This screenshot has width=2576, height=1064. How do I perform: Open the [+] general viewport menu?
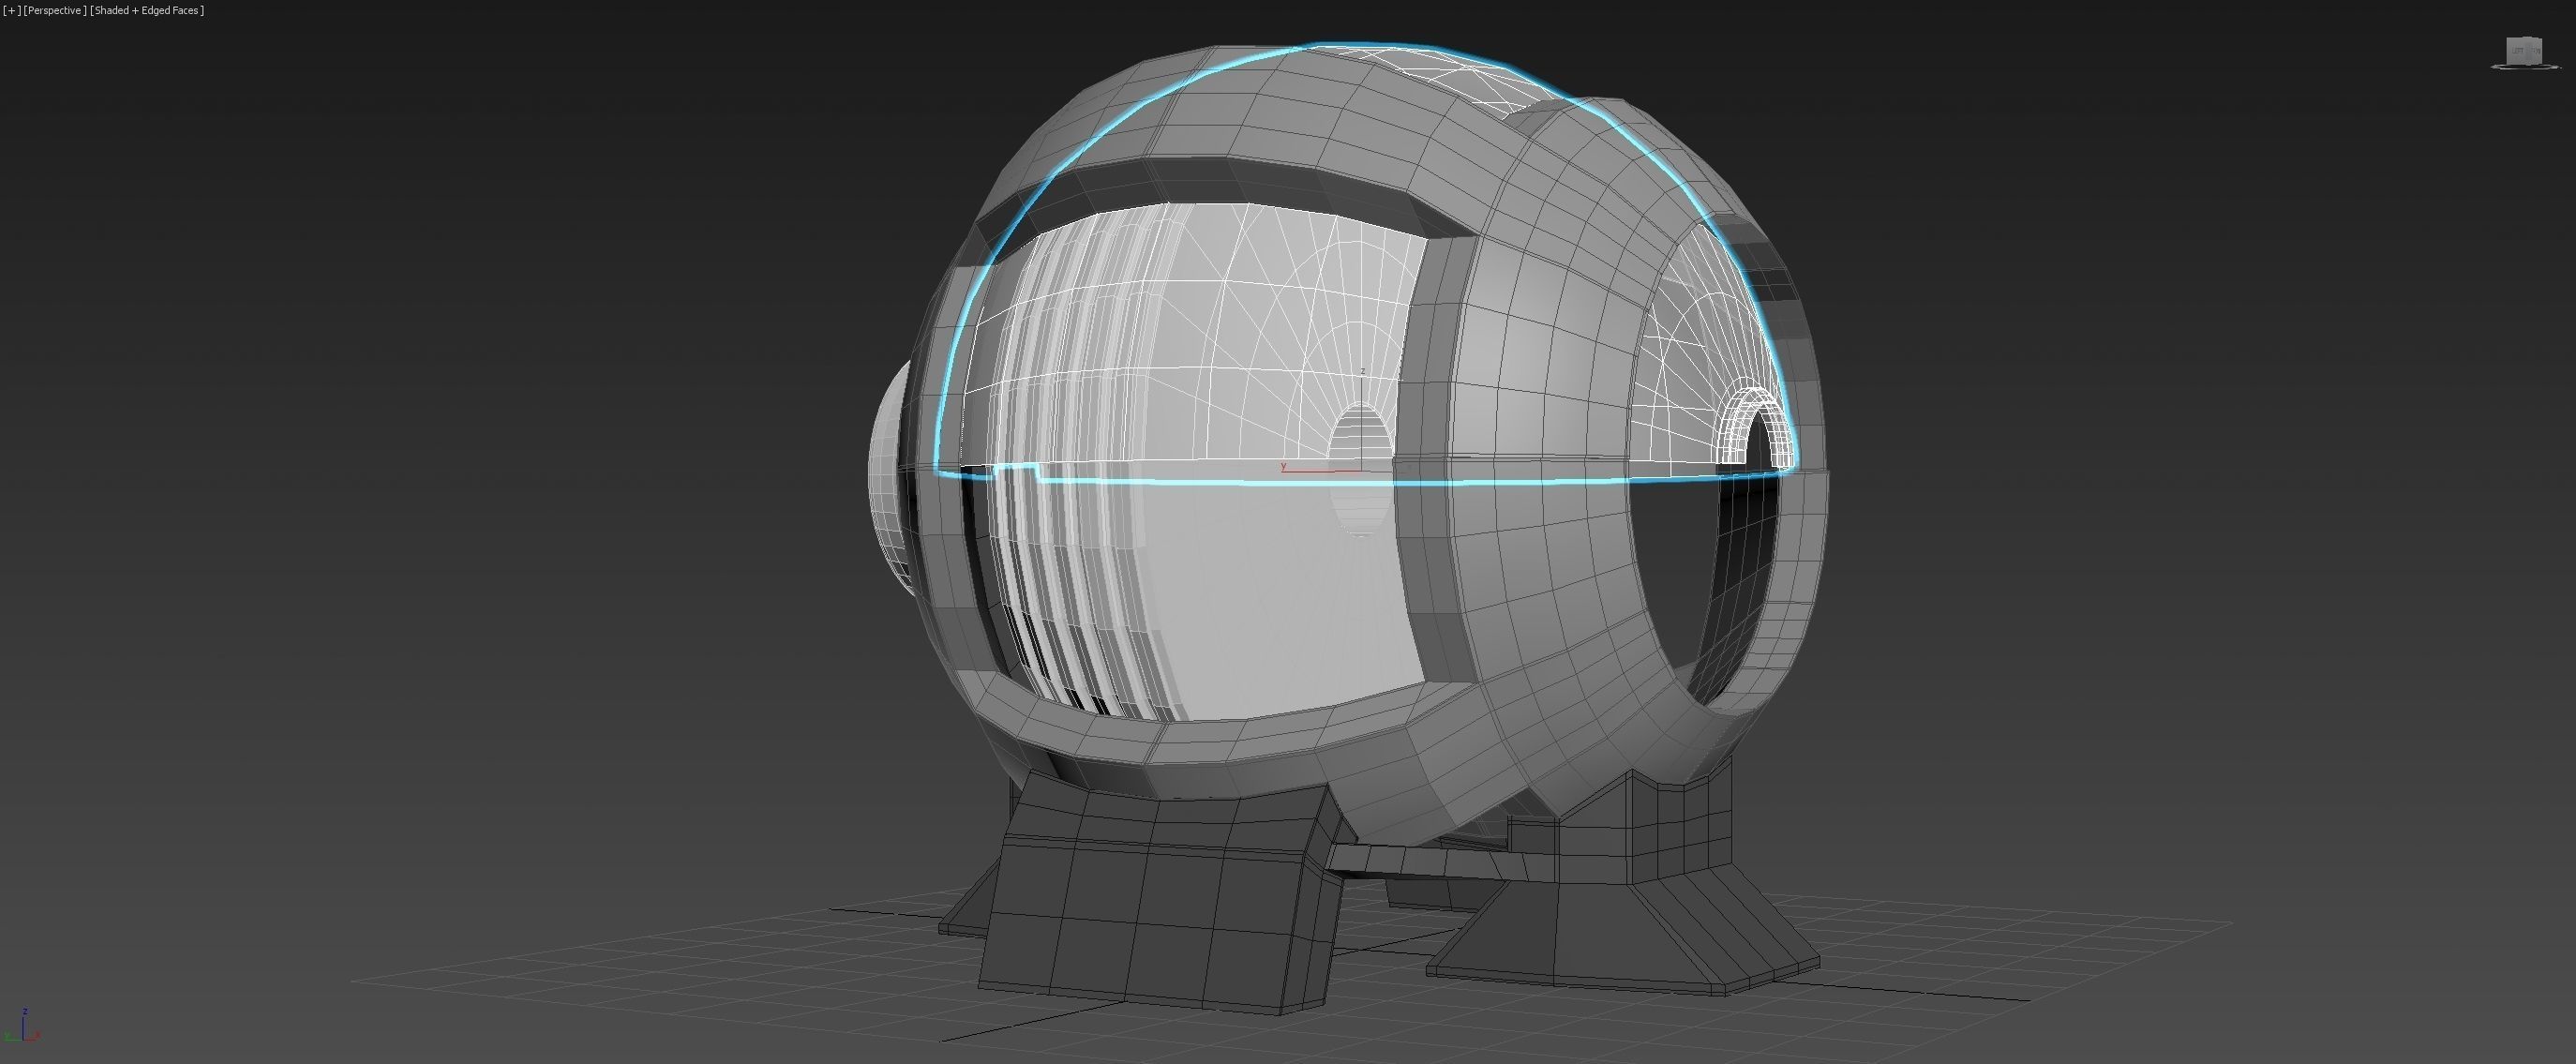[x=11, y=10]
